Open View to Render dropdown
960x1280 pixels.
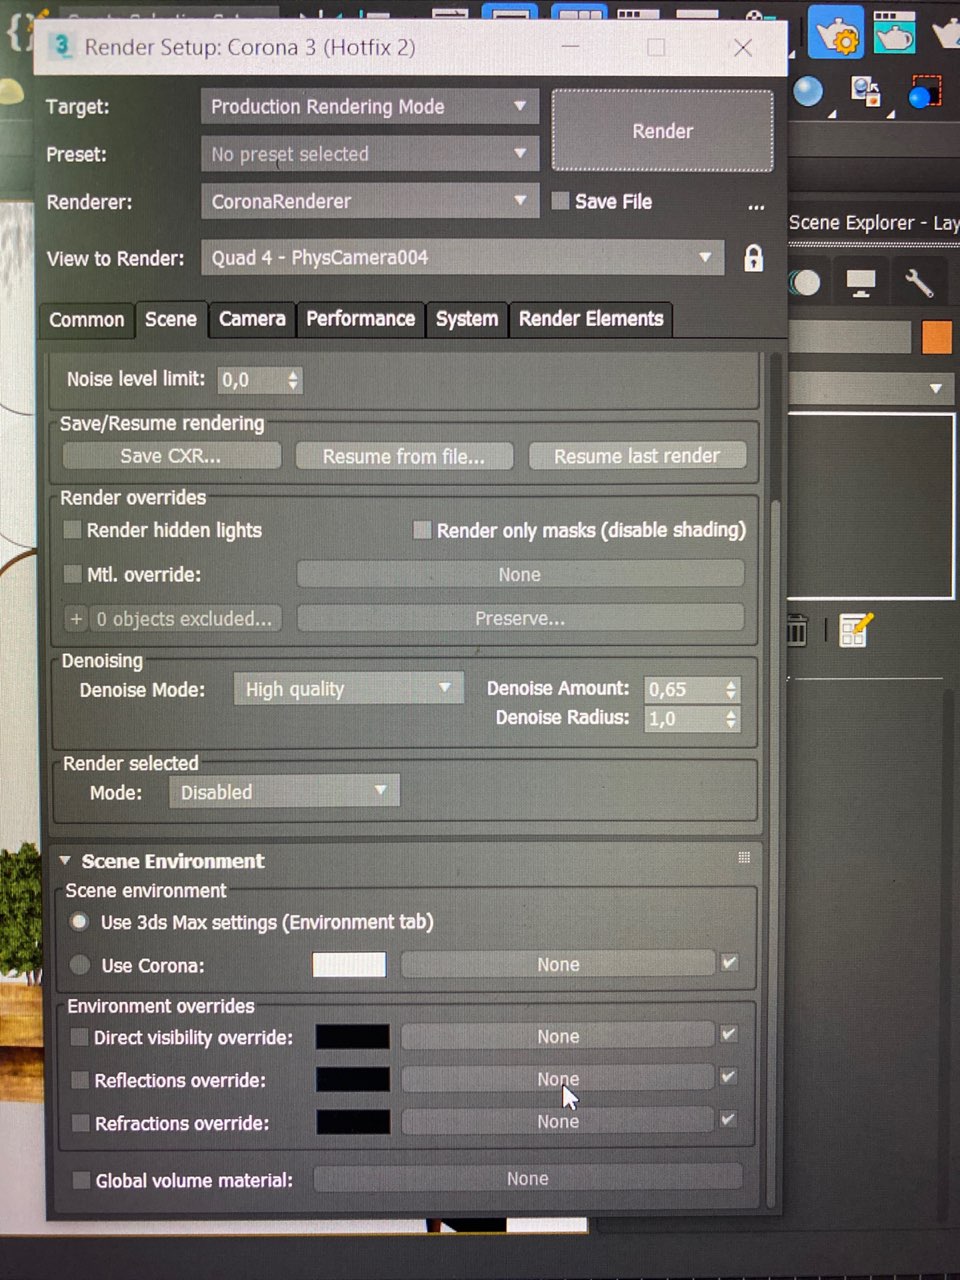(x=462, y=257)
